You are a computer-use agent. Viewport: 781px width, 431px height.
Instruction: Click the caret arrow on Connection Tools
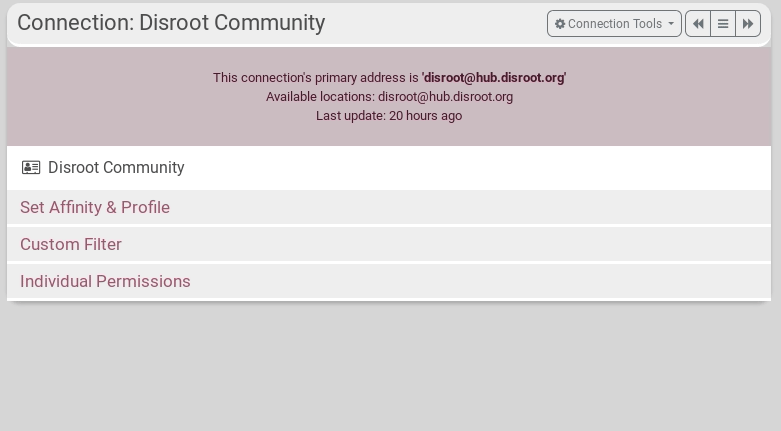click(x=671, y=24)
